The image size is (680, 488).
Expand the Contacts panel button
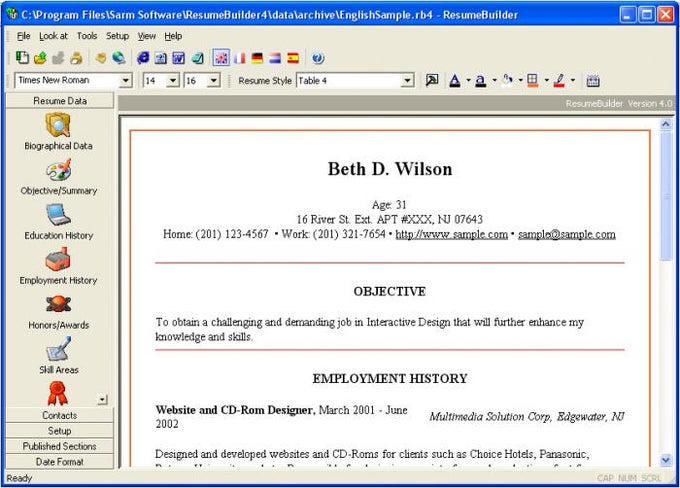coord(59,415)
